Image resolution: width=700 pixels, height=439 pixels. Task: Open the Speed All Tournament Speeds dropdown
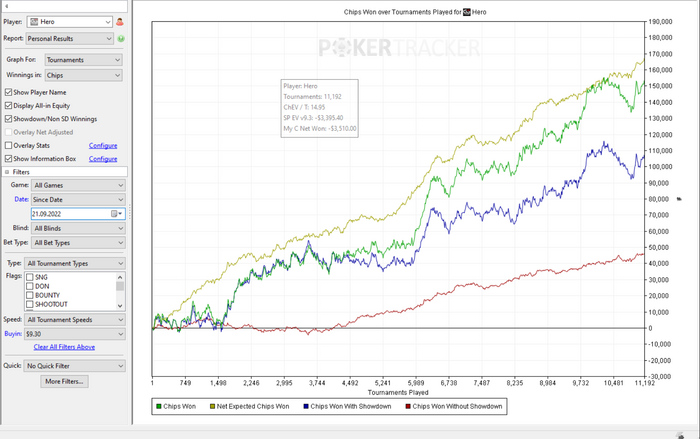click(x=75, y=320)
